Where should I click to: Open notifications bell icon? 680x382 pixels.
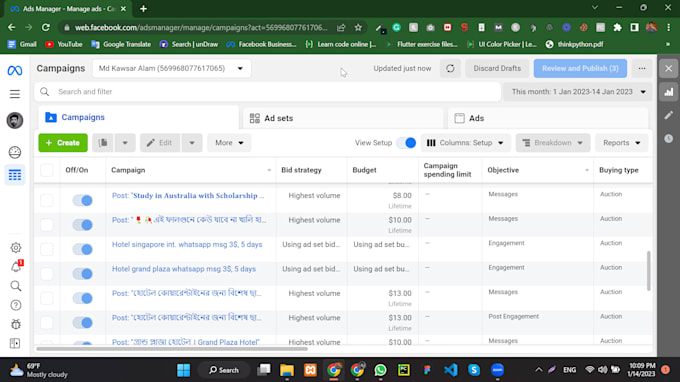pos(16,267)
